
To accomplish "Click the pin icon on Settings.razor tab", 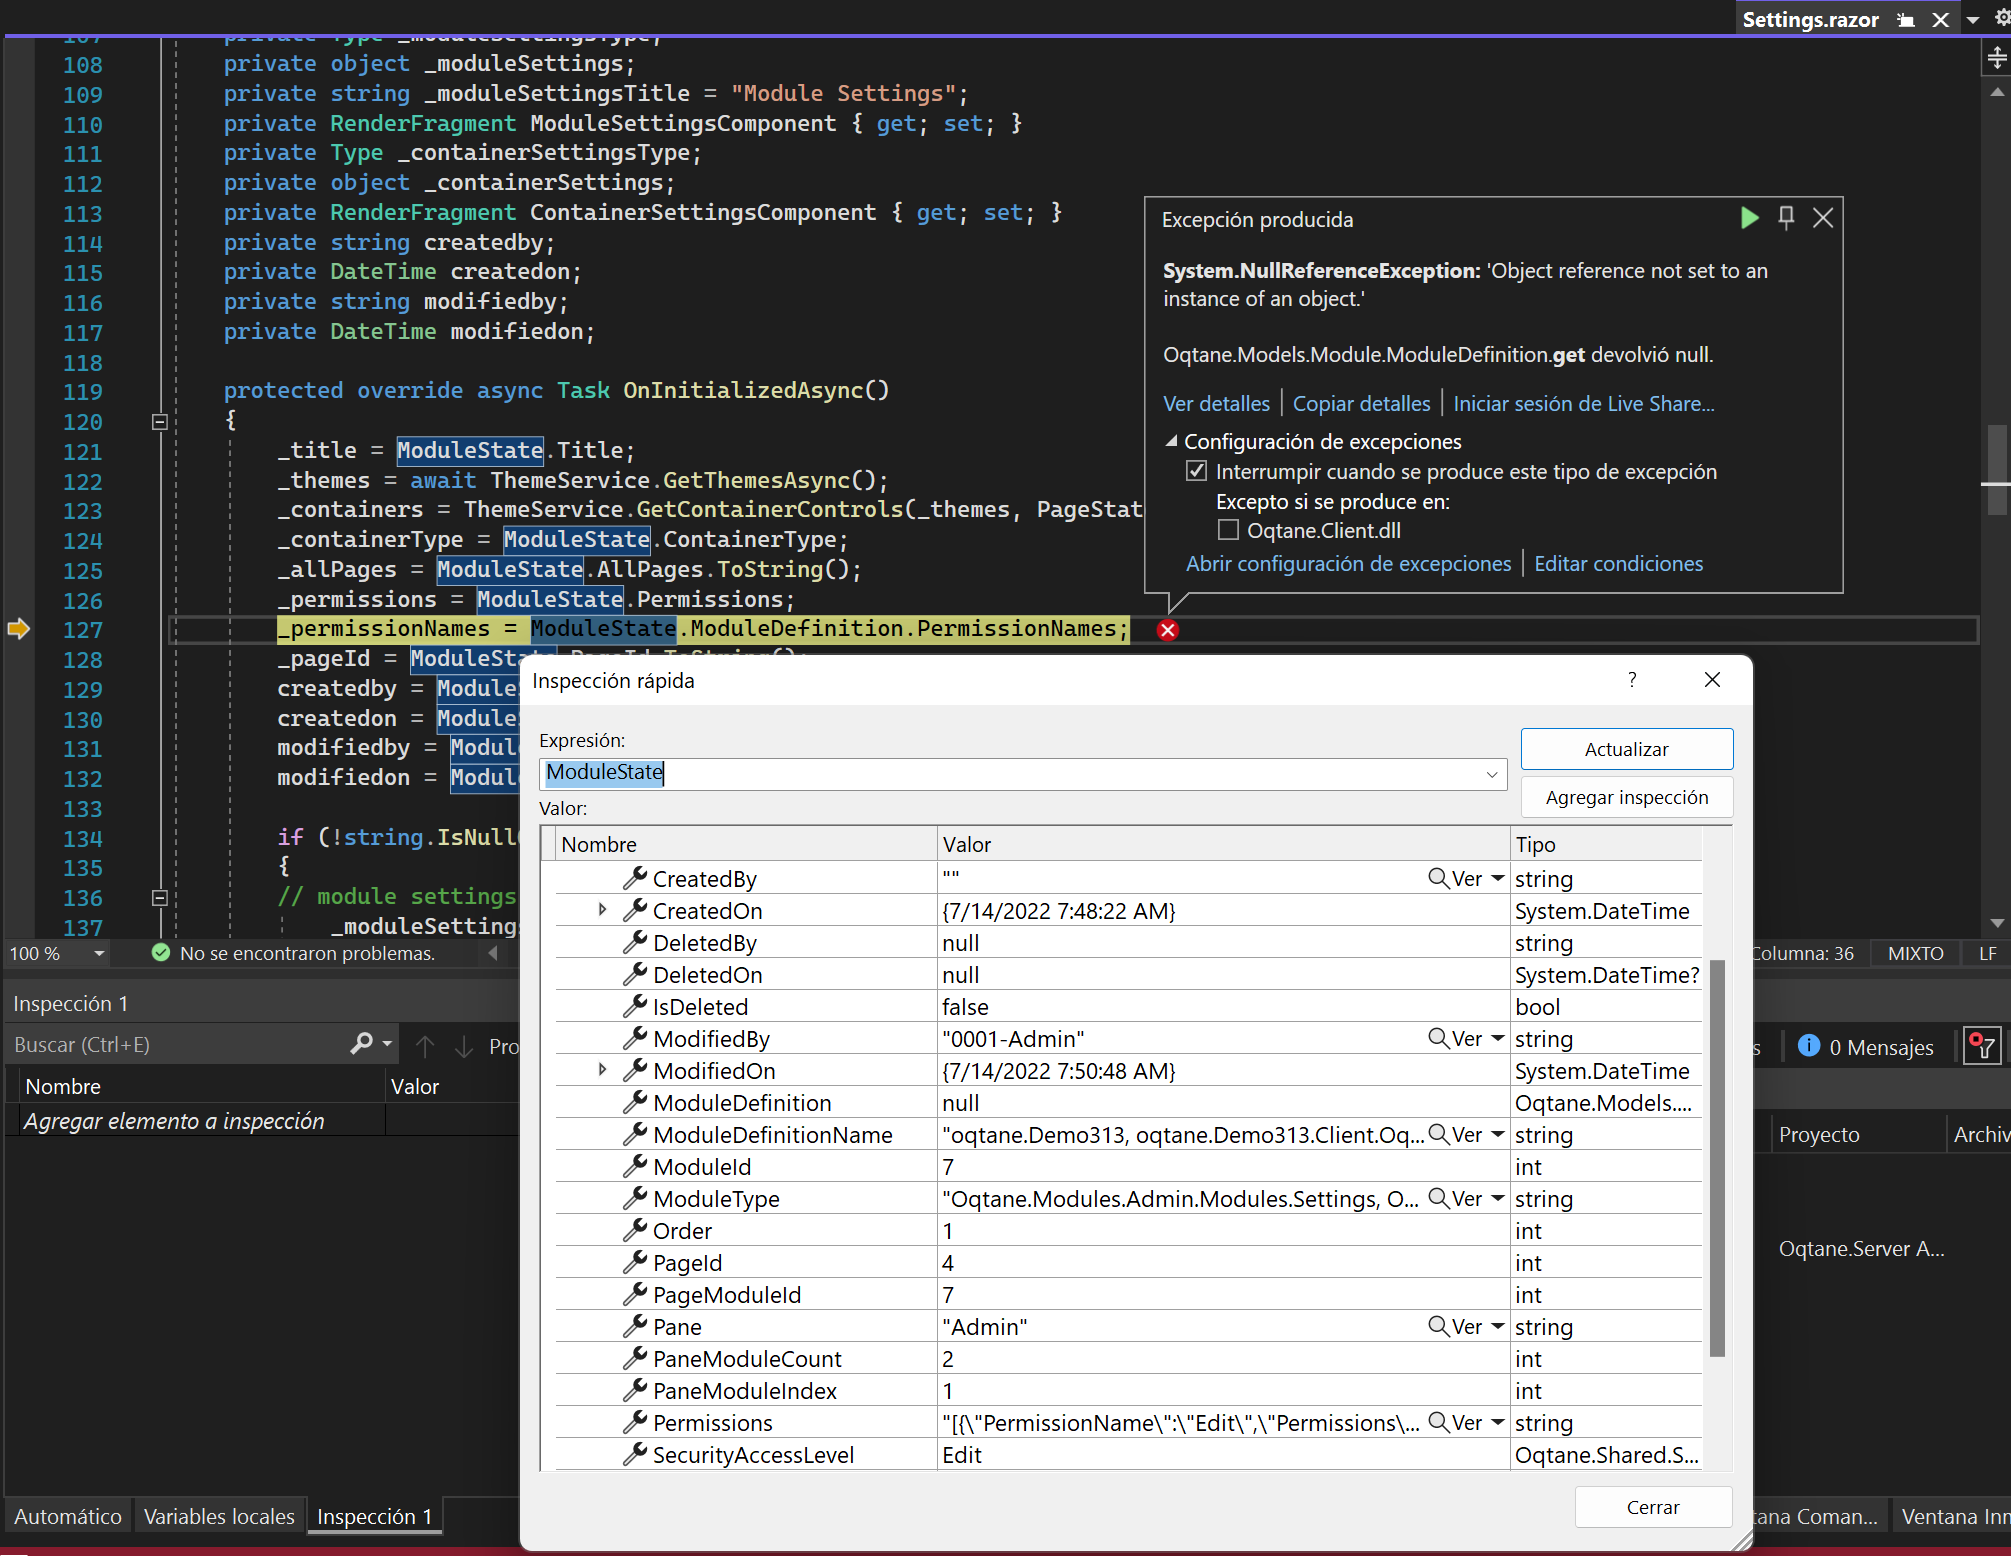I will [1906, 20].
